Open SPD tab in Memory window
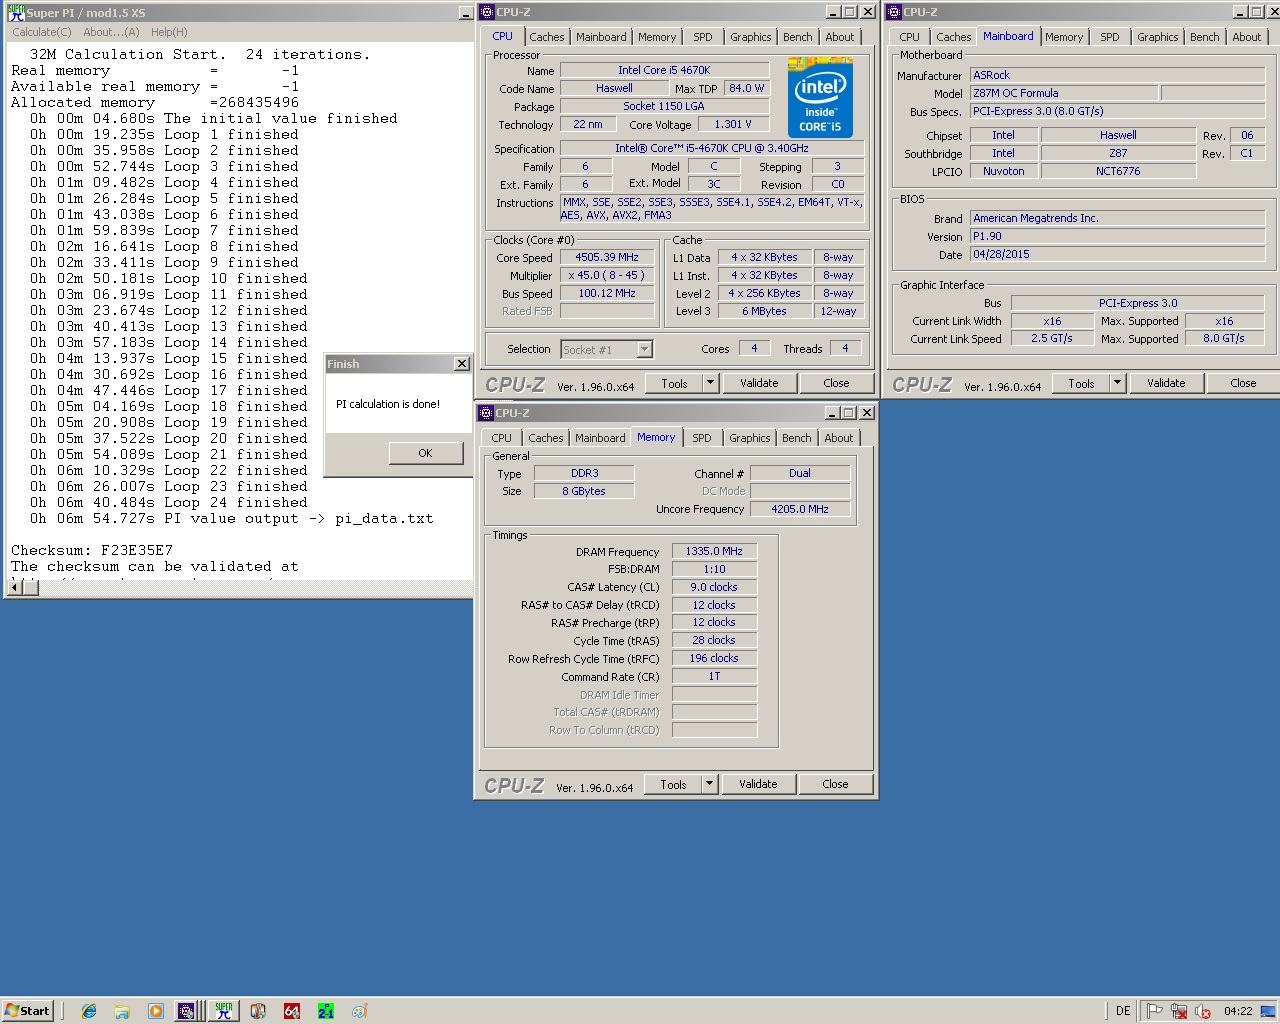The height and width of the screenshot is (1024, 1280). [702, 438]
